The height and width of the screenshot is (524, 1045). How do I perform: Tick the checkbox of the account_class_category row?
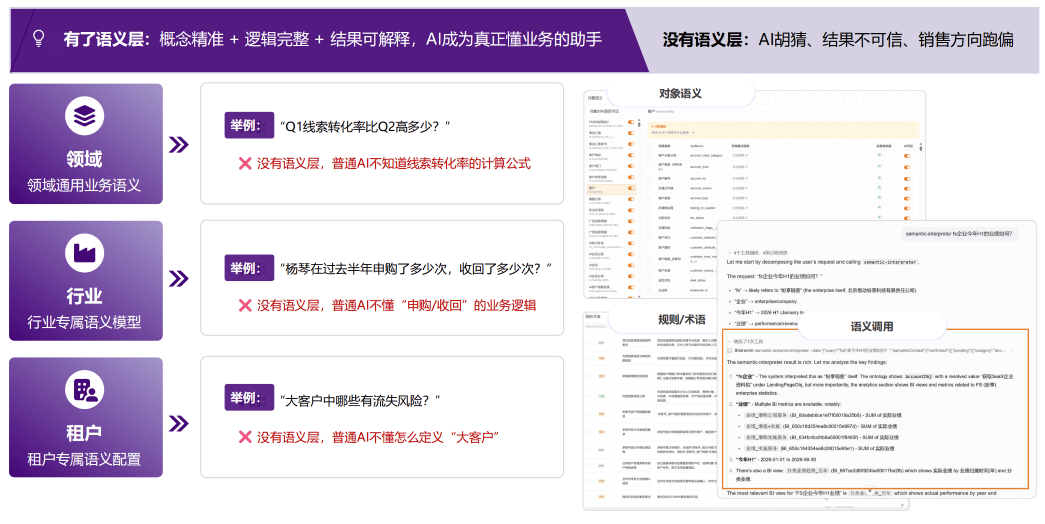coord(649,155)
